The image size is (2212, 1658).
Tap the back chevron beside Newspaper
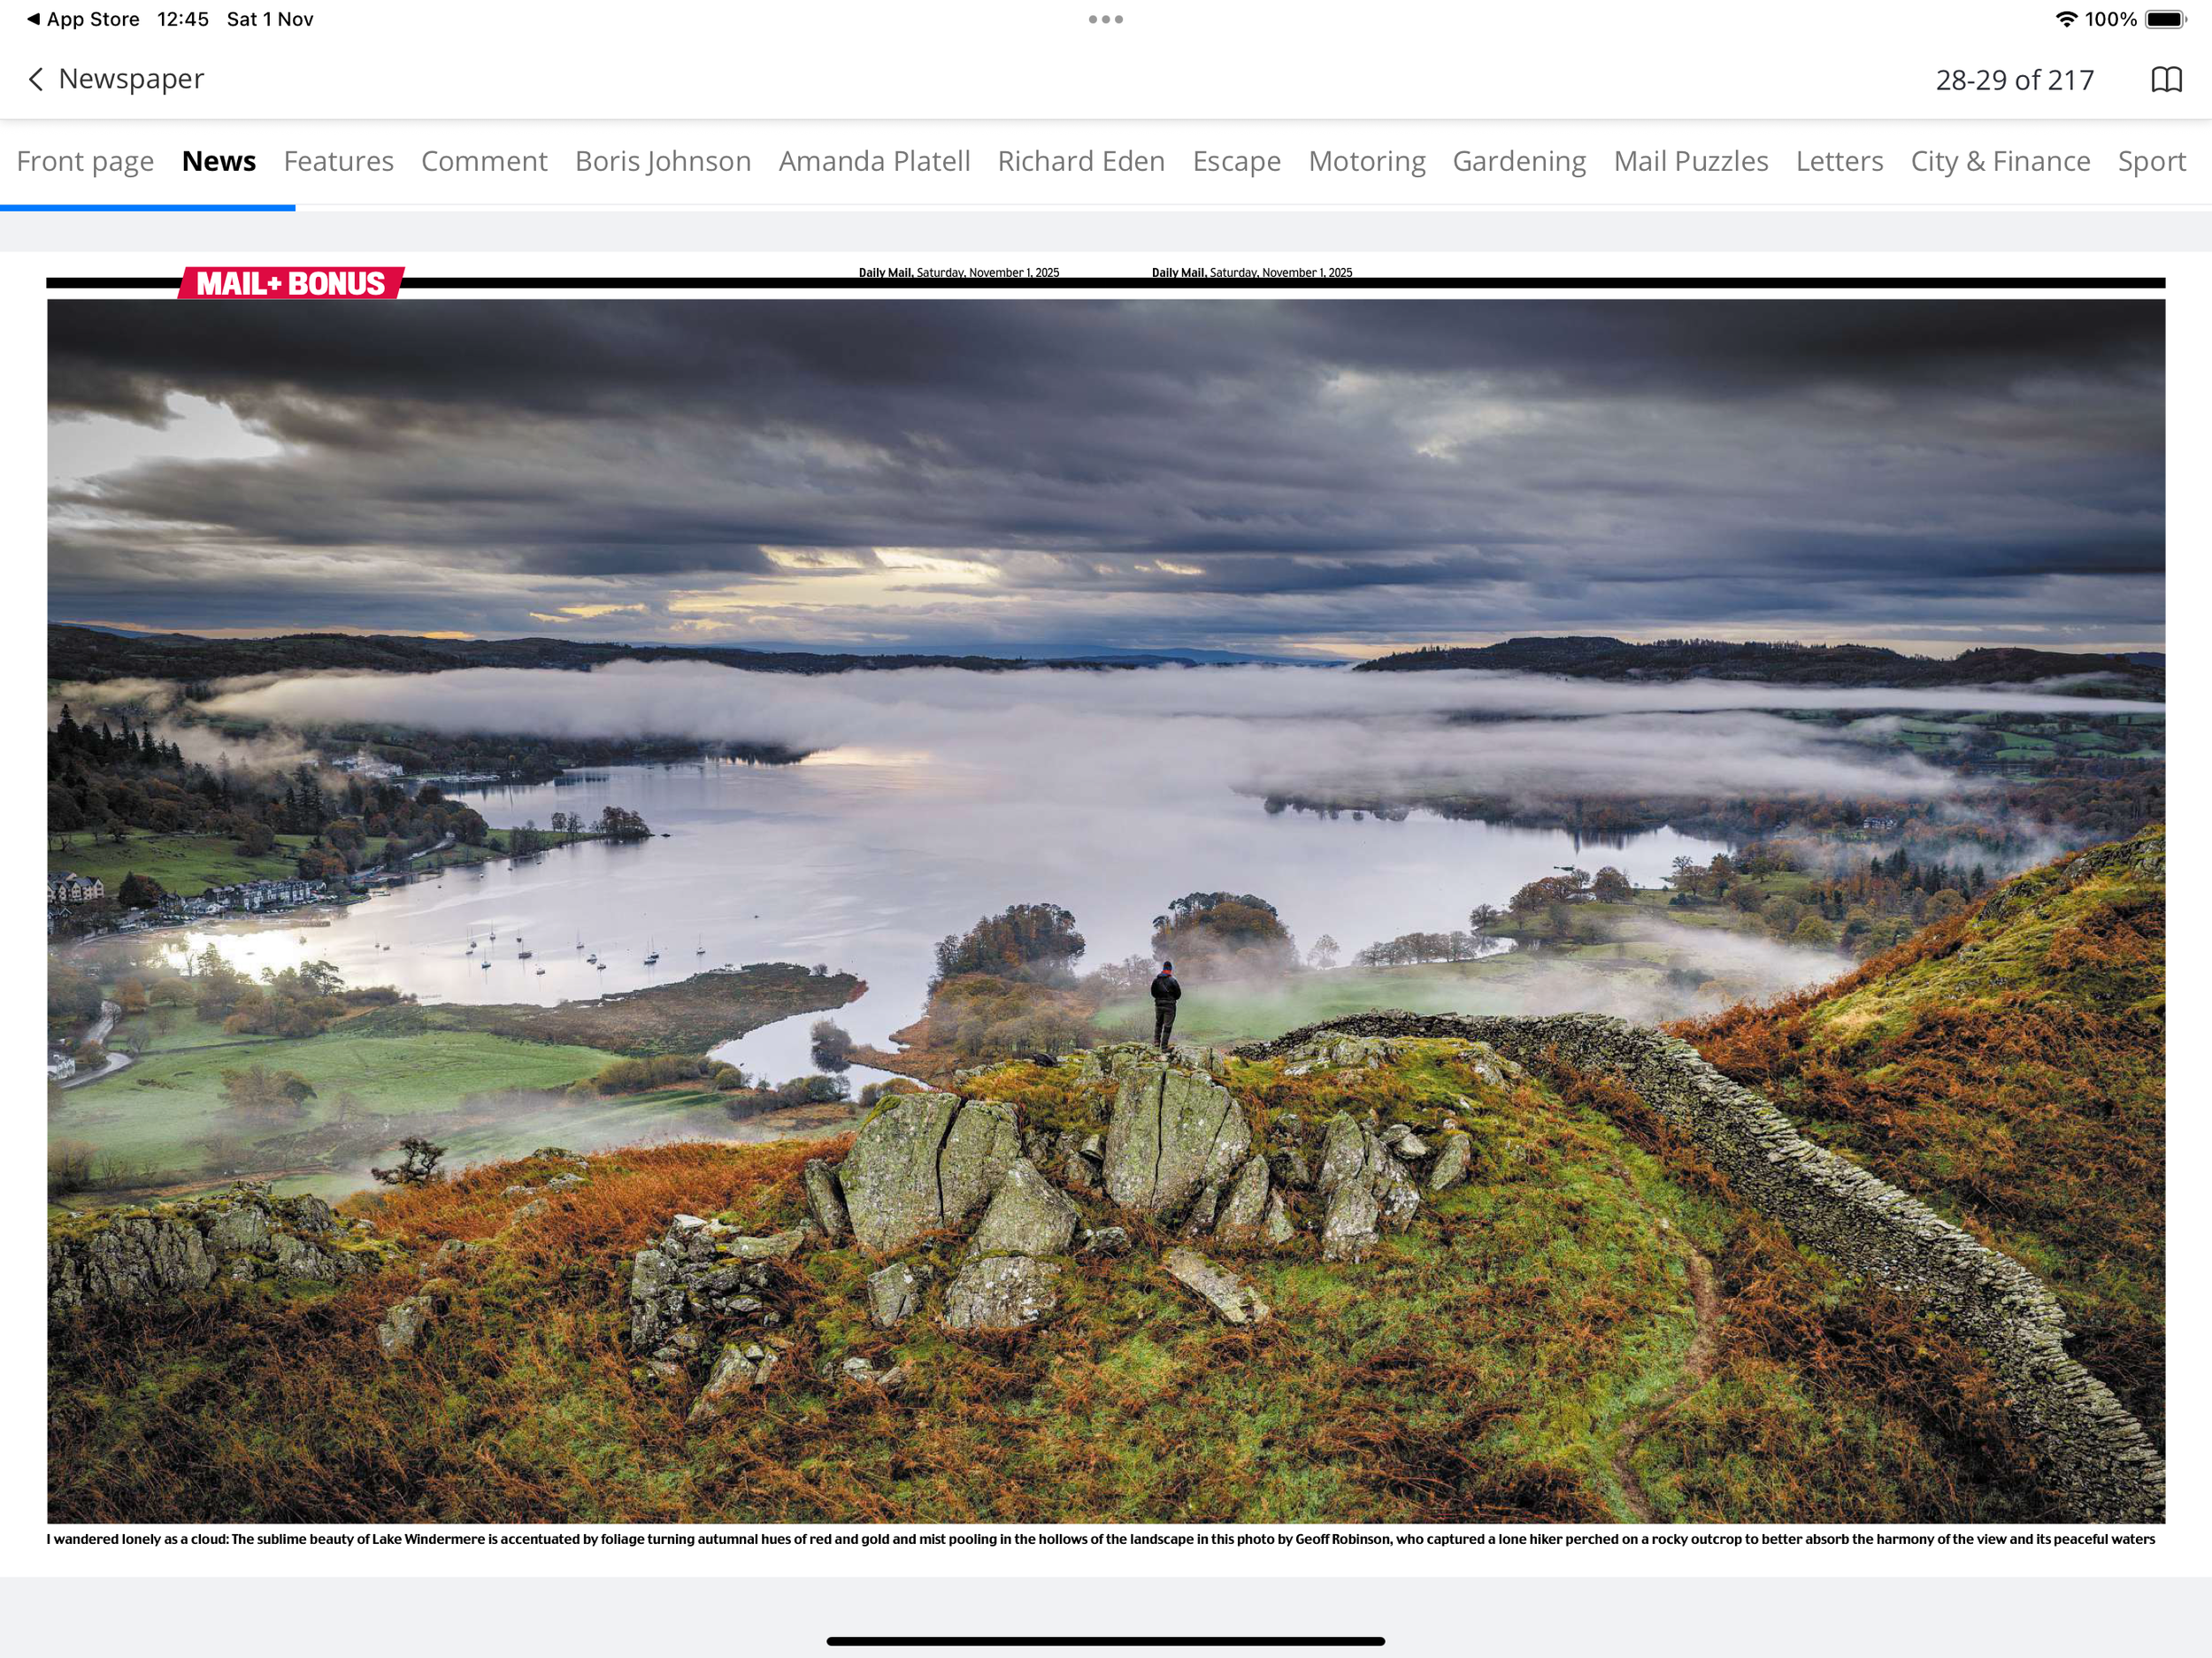[36, 79]
